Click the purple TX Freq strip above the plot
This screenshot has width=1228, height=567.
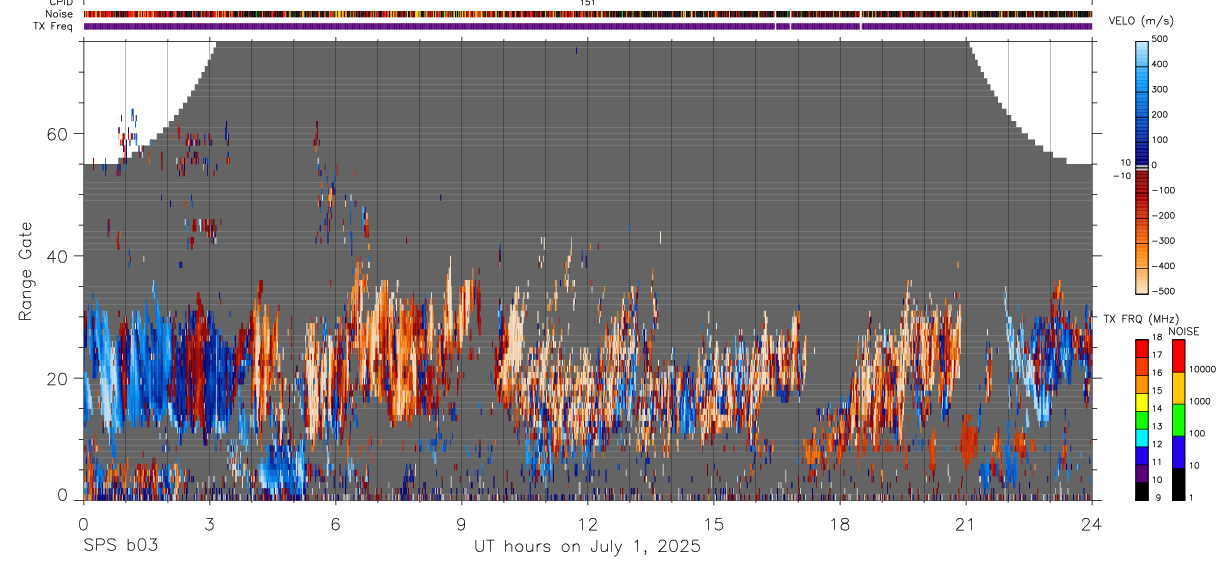tap(587, 26)
